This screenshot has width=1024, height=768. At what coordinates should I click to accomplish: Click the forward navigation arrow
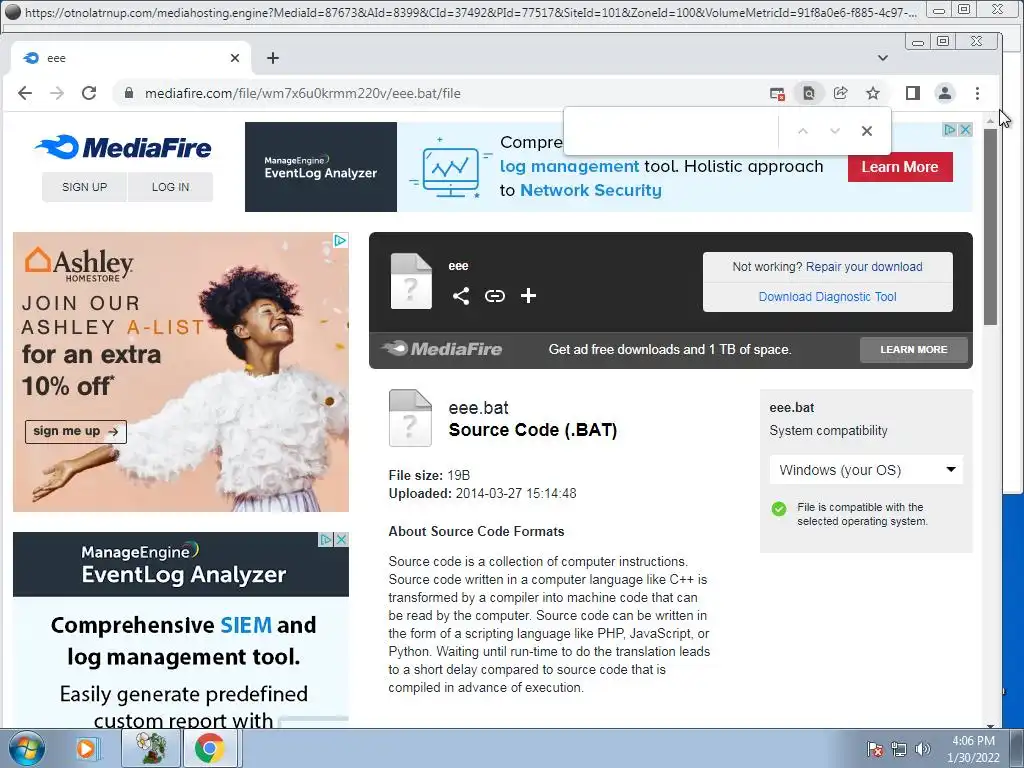point(57,93)
